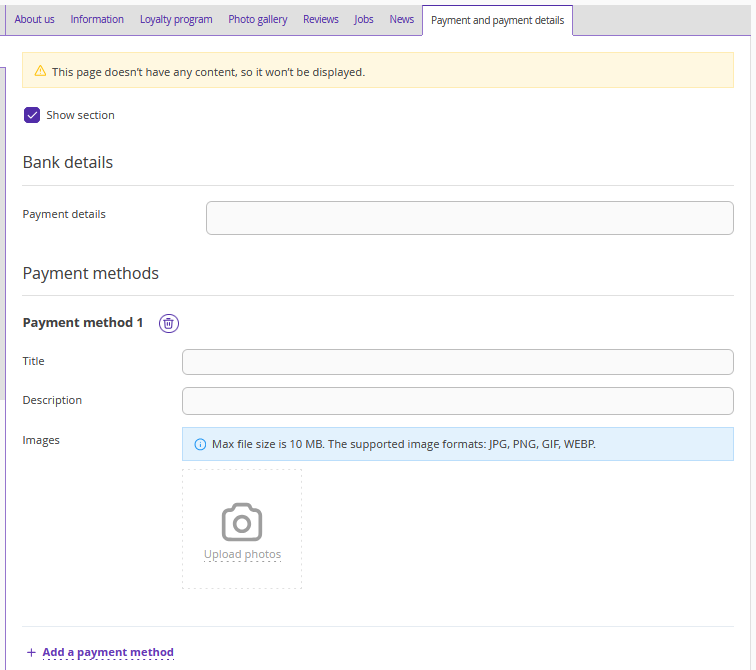The height and width of the screenshot is (670, 756).
Task: Click the Images label
Action: pyautogui.click(x=41, y=440)
